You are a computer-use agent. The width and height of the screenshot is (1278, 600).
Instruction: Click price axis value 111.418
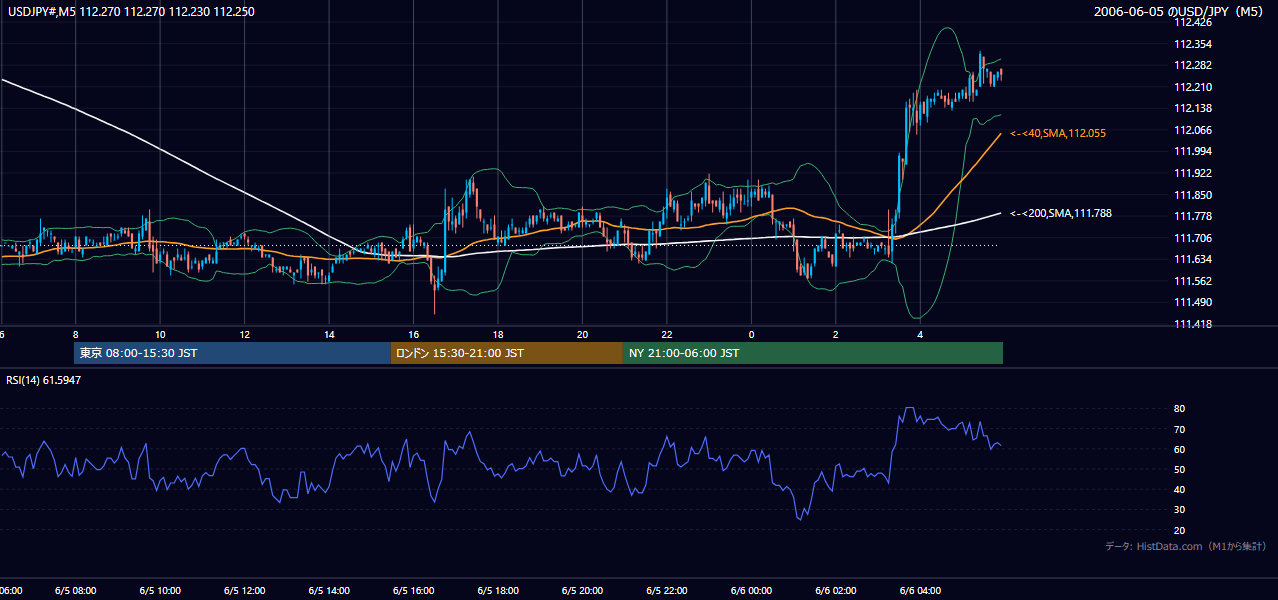[1192, 324]
